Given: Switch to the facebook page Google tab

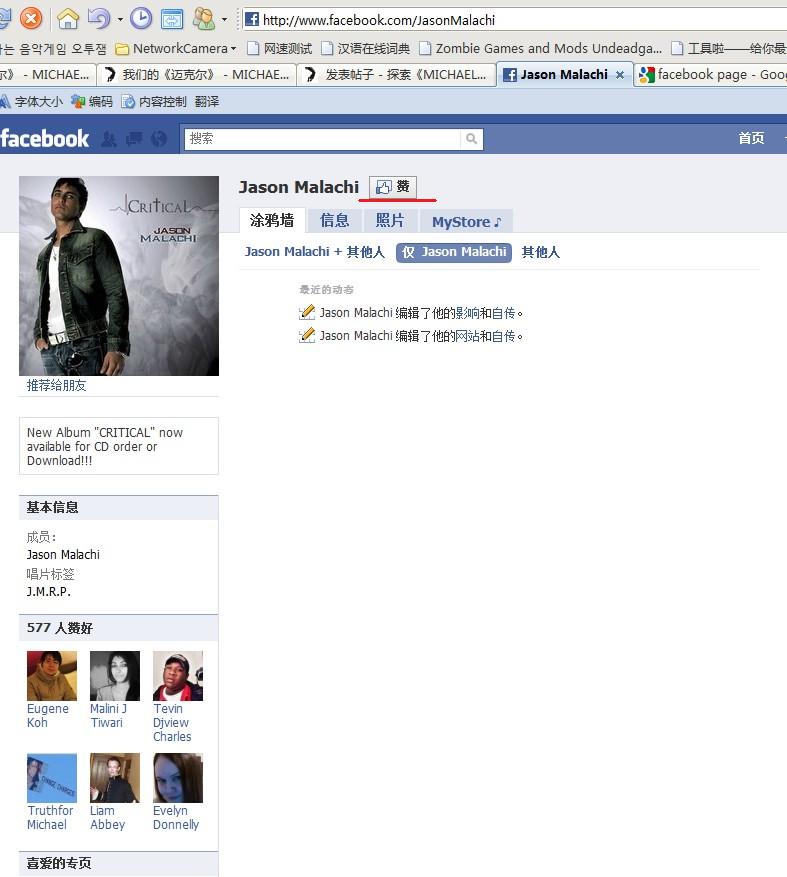Looking at the screenshot, I should click(711, 74).
